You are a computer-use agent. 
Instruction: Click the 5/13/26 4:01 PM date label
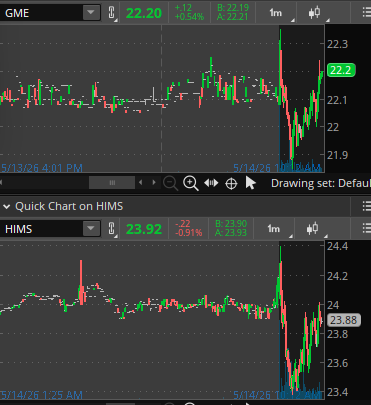pos(41,168)
